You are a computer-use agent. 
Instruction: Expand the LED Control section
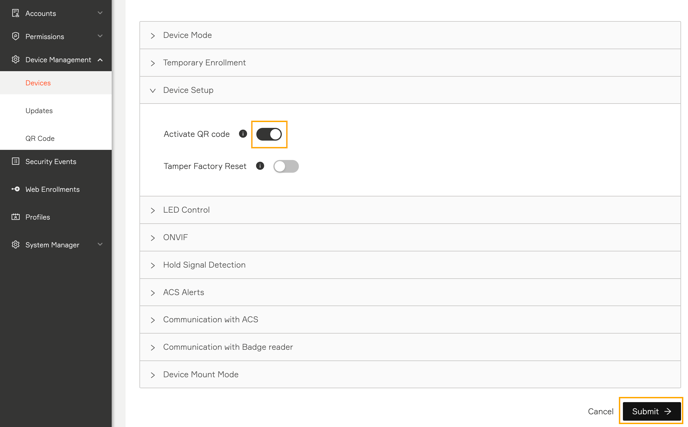[x=410, y=210]
